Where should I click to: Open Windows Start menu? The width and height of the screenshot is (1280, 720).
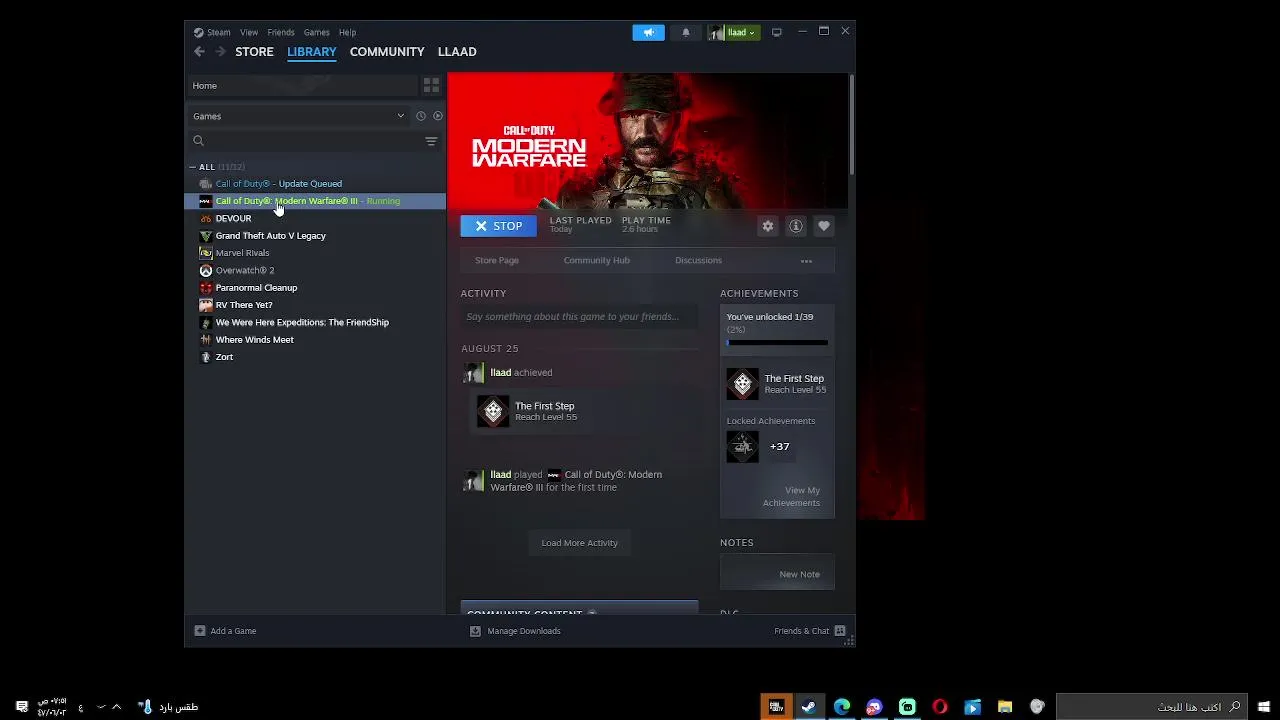coord(1265,707)
